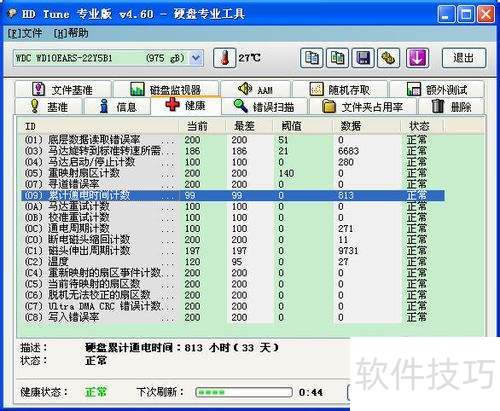This screenshot has width=500, height=411.
Task: Switch to the 删除 tab
Action: pyautogui.click(x=451, y=107)
